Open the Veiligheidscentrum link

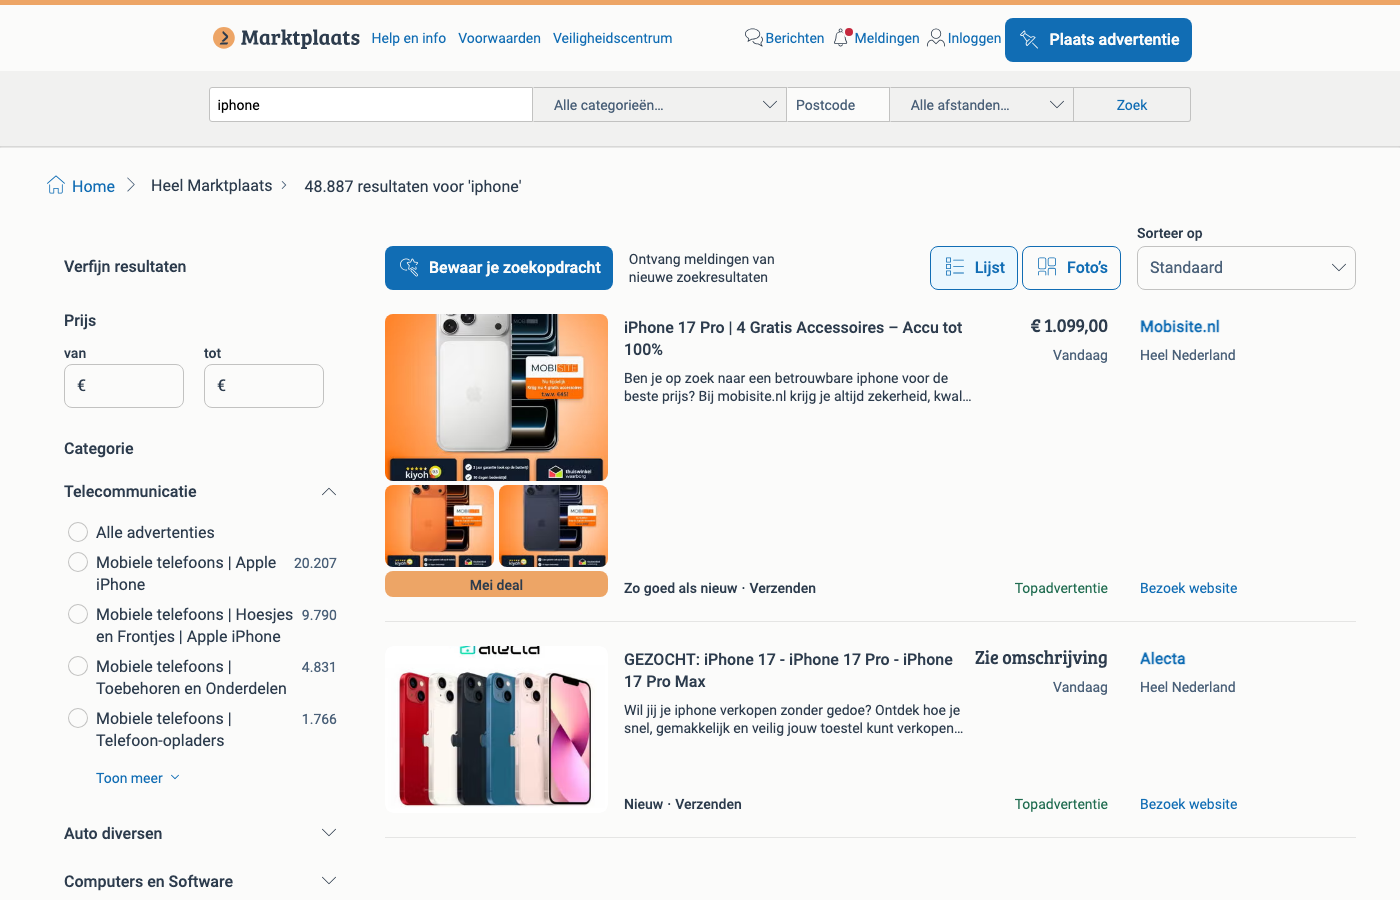pos(612,38)
